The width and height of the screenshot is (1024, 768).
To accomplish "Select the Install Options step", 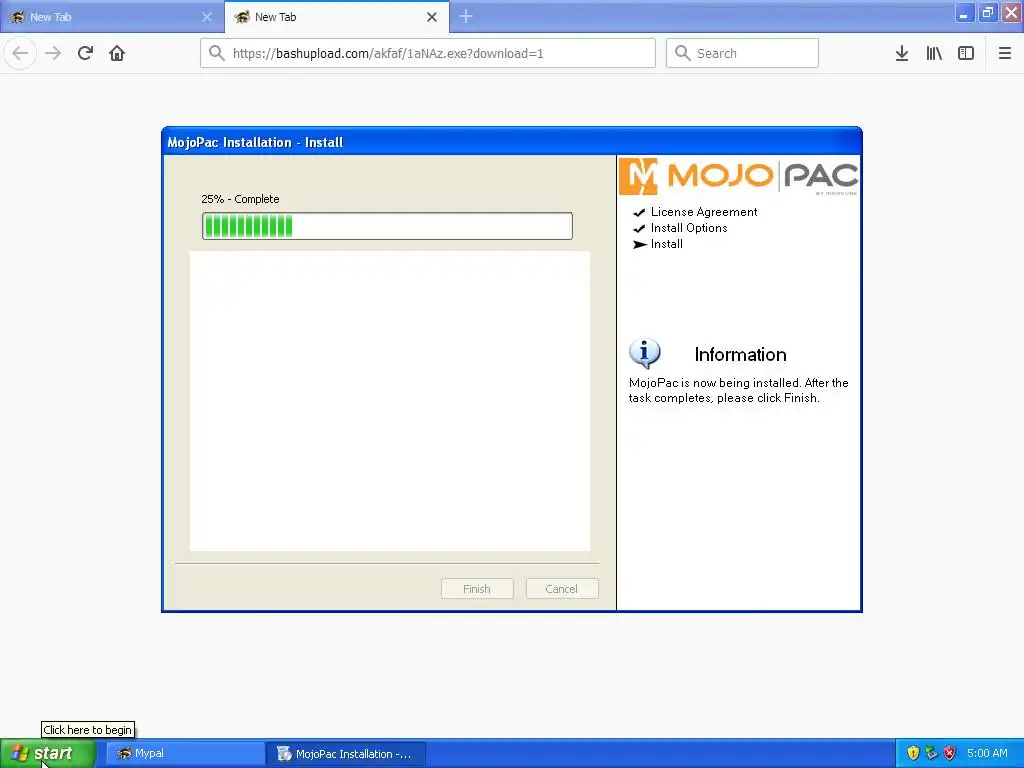I will click(x=688, y=228).
